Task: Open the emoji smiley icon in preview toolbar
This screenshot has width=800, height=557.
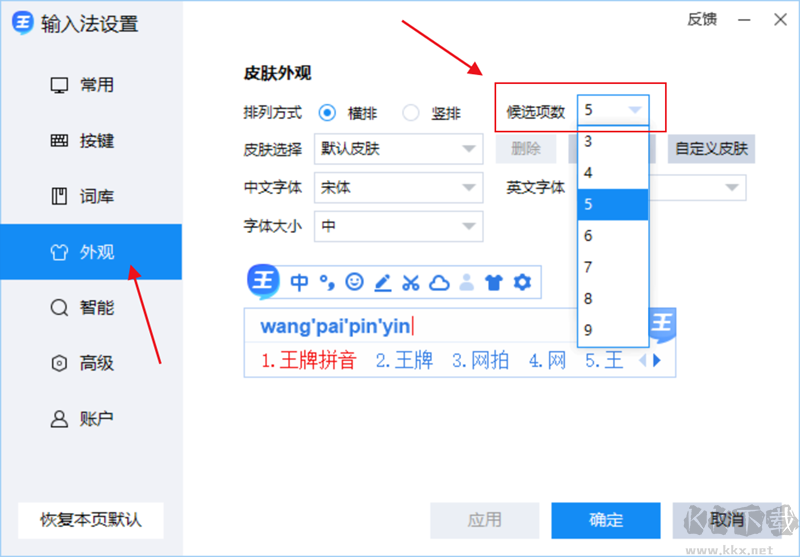Action: tap(355, 282)
